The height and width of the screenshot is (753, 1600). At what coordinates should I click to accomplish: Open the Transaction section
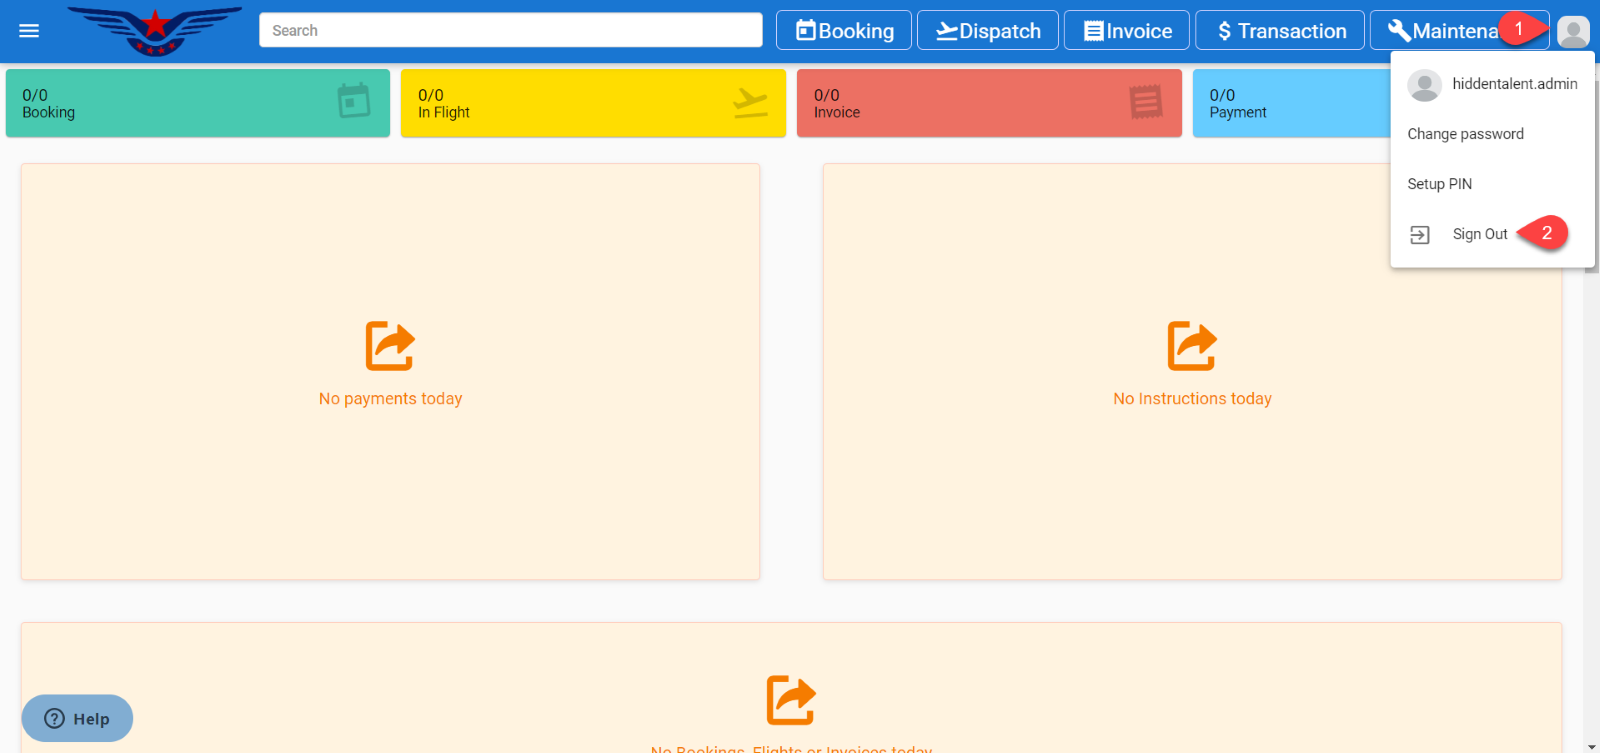pyautogui.click(x=1280, y=31)
